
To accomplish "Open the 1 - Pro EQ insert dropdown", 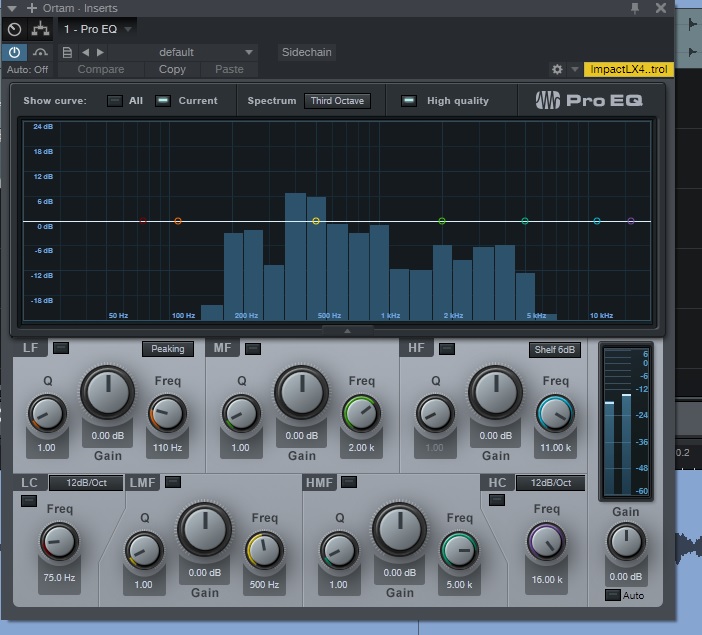I will point(98,30).
